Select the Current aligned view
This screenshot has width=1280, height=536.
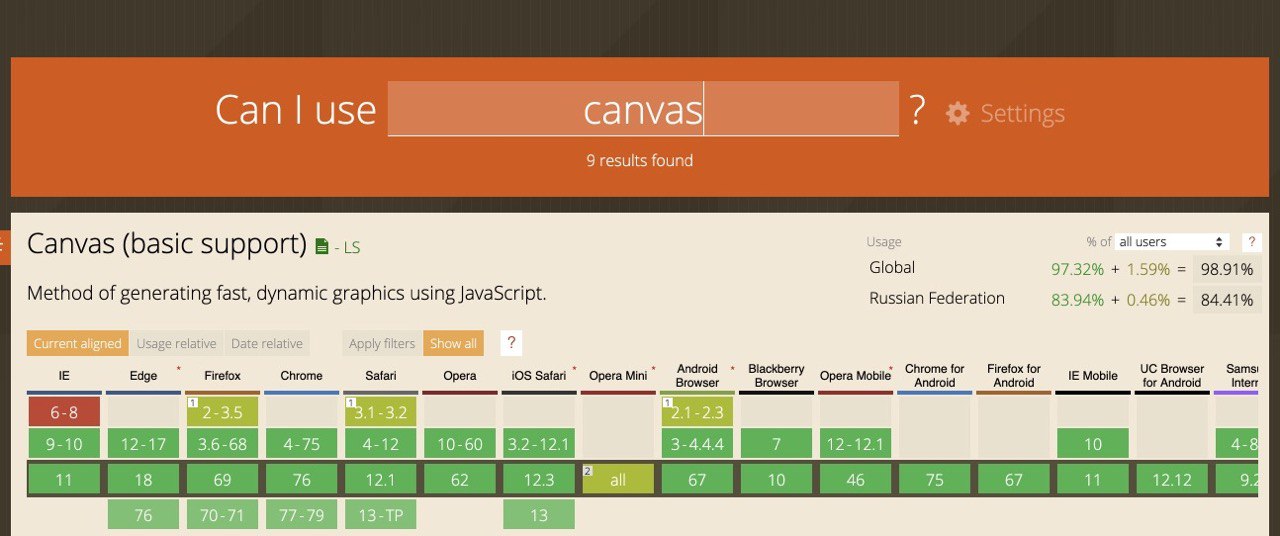(x=77, y=343)
